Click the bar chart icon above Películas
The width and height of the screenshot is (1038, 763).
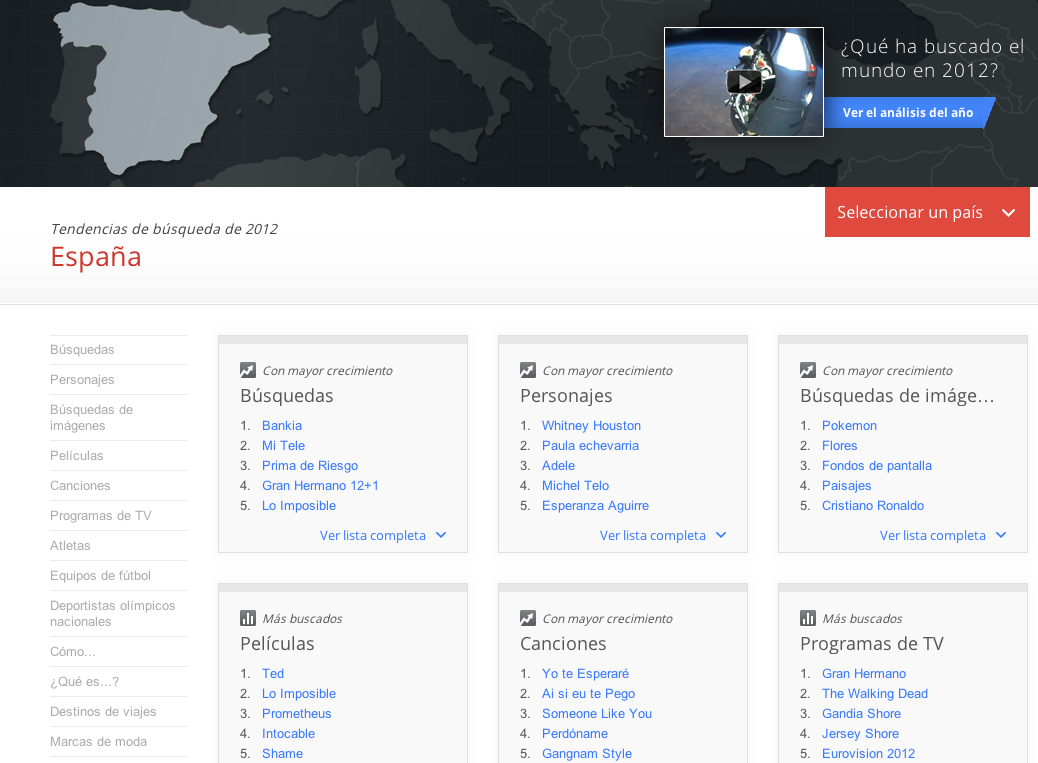248,618
